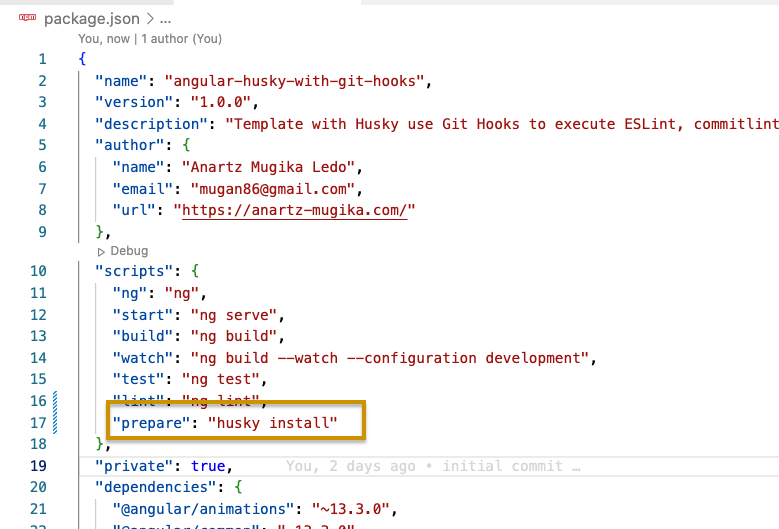779x529 pixels.
Task: Click the "prepare" script key
Action: (x=151, y=423)
